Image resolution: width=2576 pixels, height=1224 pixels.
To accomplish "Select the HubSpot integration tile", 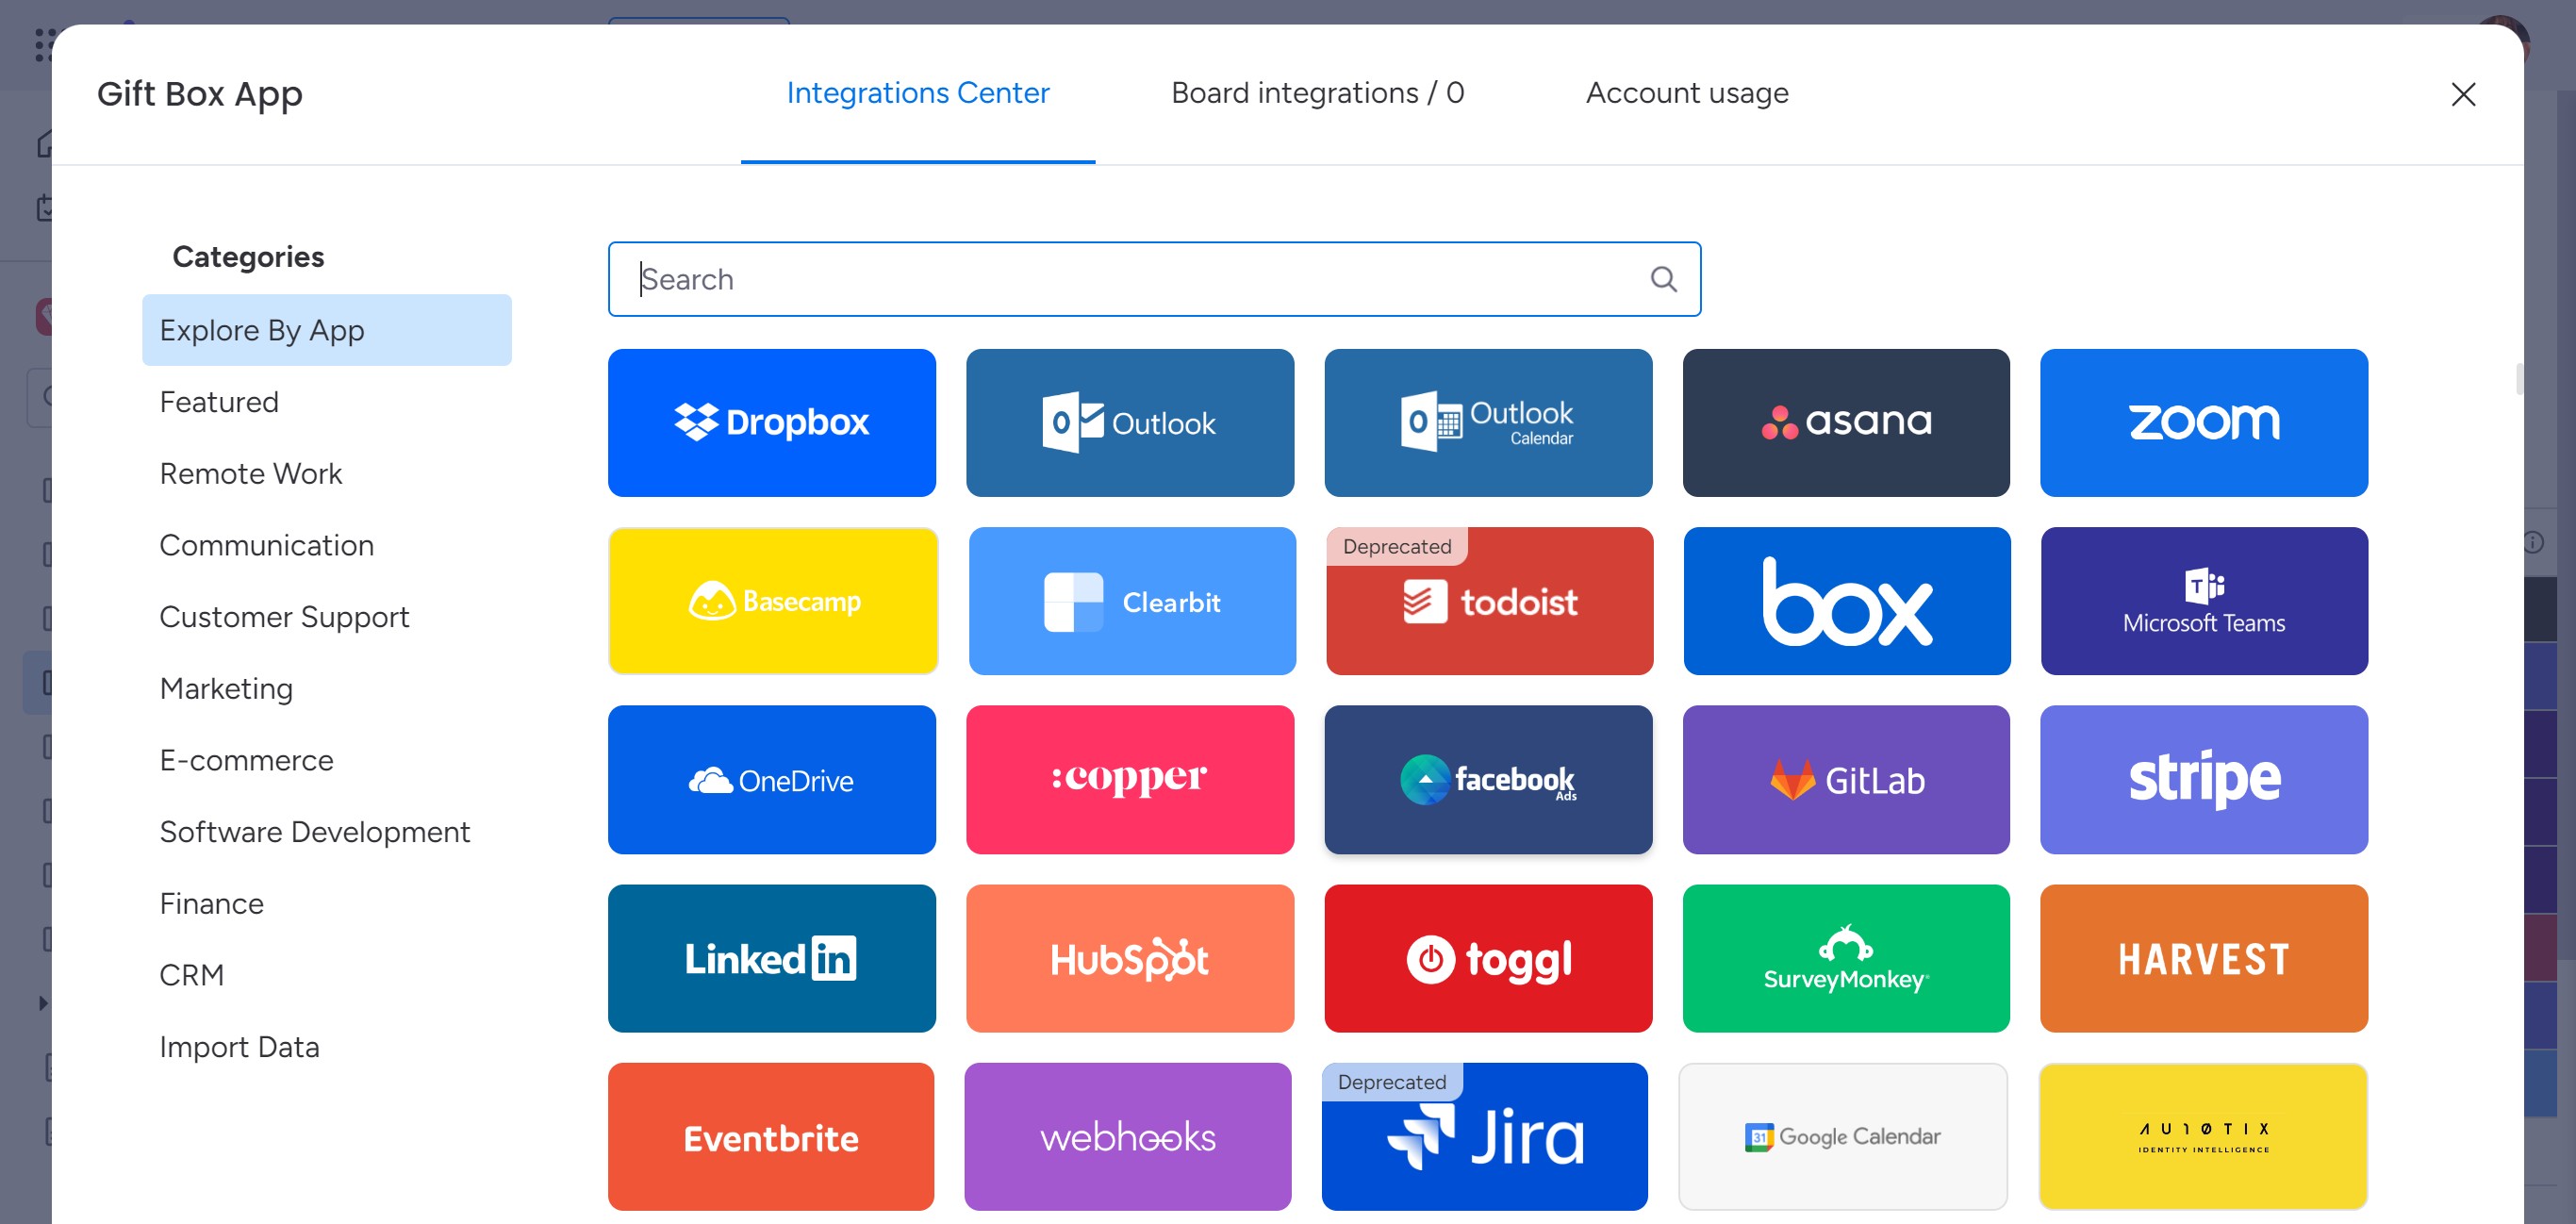I will point(1129,957).
